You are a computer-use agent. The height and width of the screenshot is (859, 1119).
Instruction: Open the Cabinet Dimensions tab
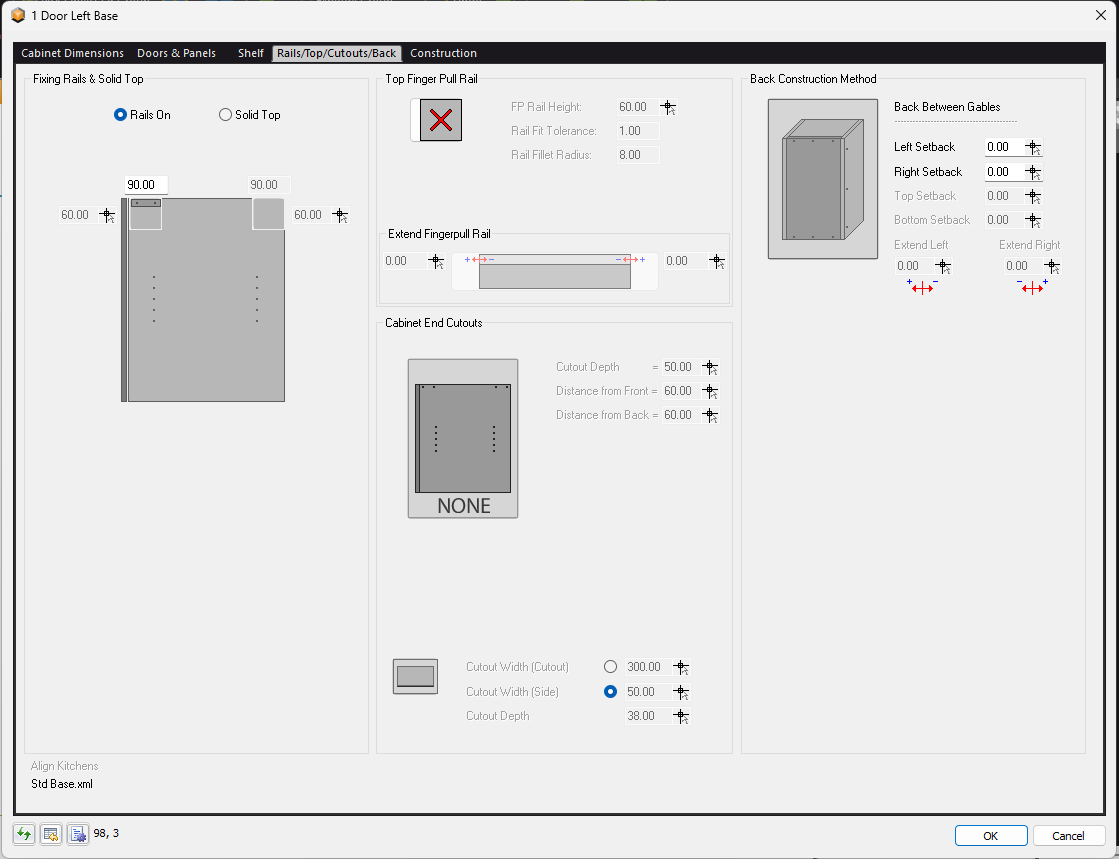click(73, 54)
